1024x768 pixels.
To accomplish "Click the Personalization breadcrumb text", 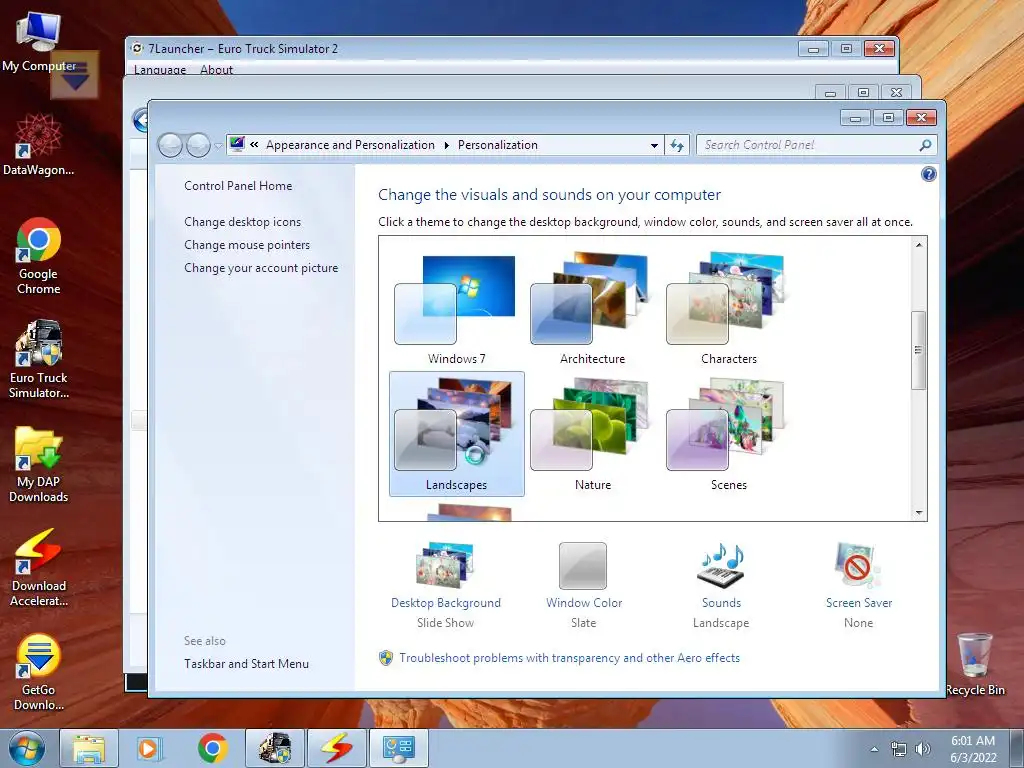I will [498, 145].
